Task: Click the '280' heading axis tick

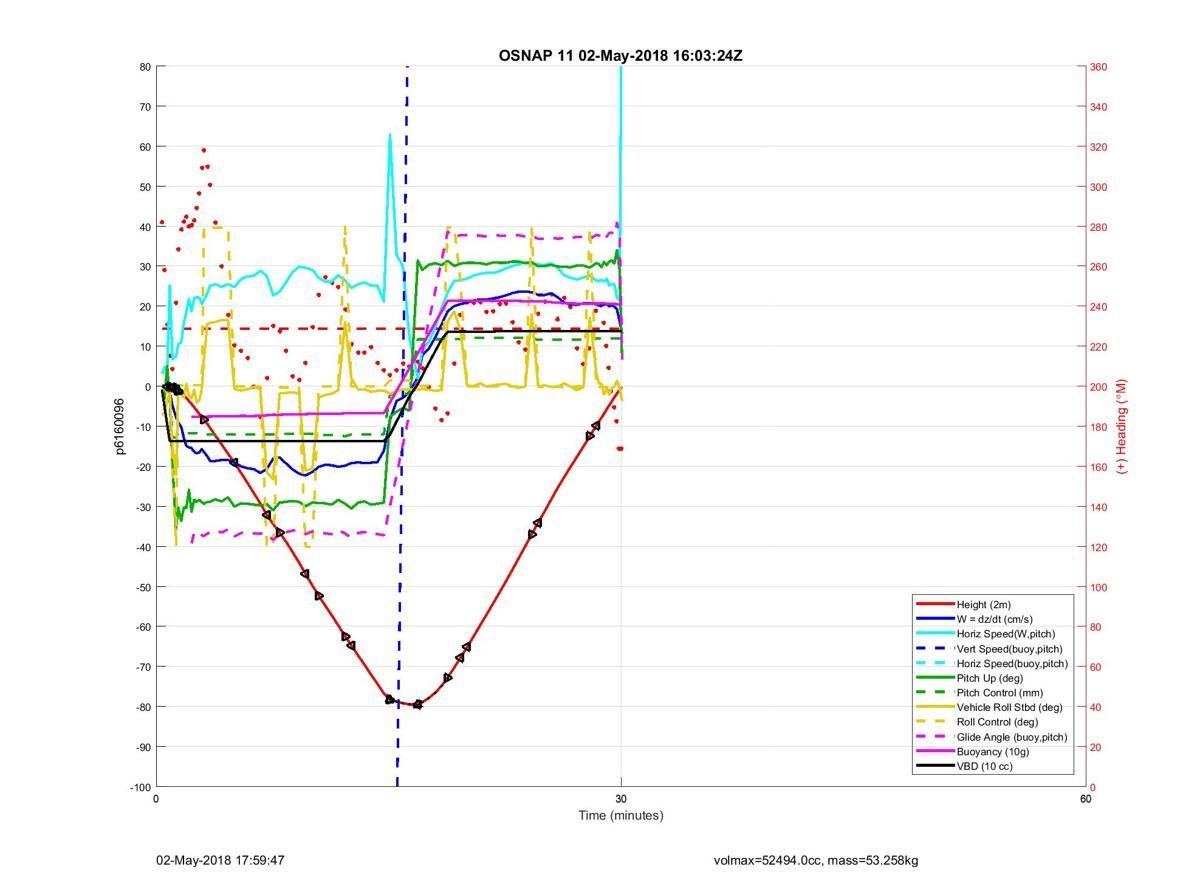Action: (x=1098, y=227)
